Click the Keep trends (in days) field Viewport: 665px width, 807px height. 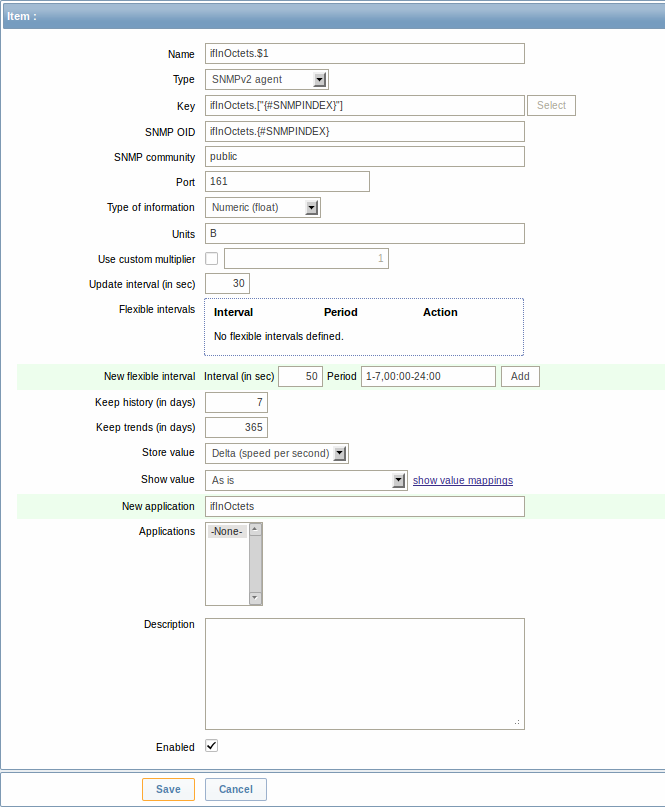(x=236, y=427)
